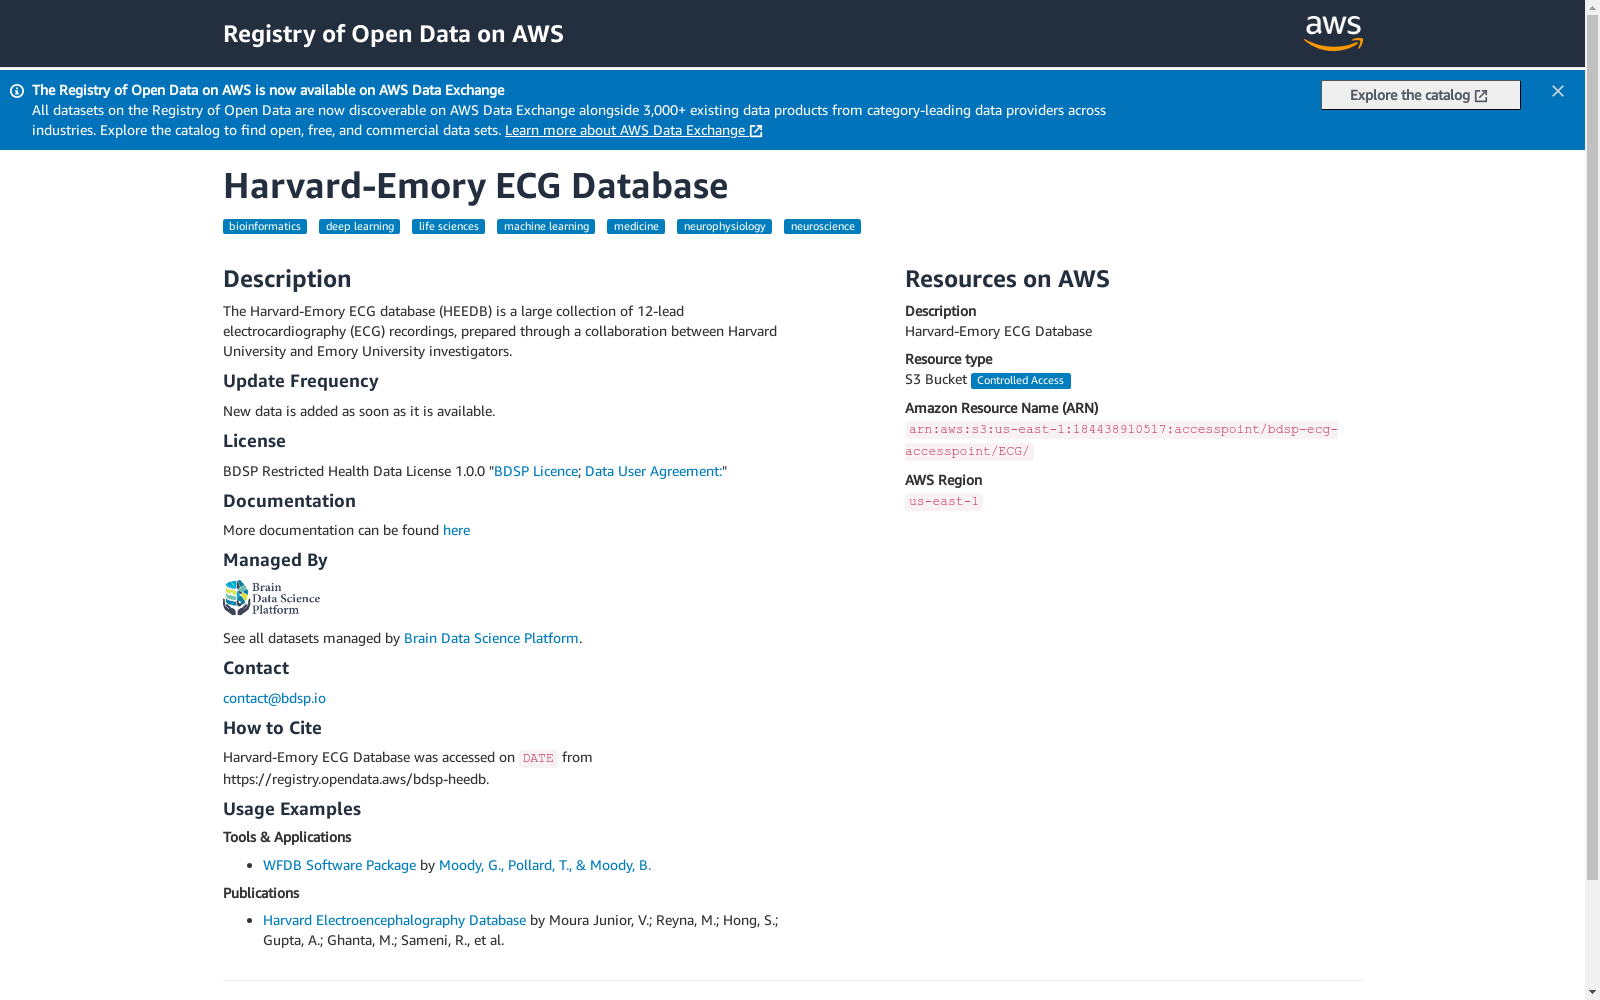Click 'New data is added as soon as it is available.'

pyautogui.click(x=359, y=411)
